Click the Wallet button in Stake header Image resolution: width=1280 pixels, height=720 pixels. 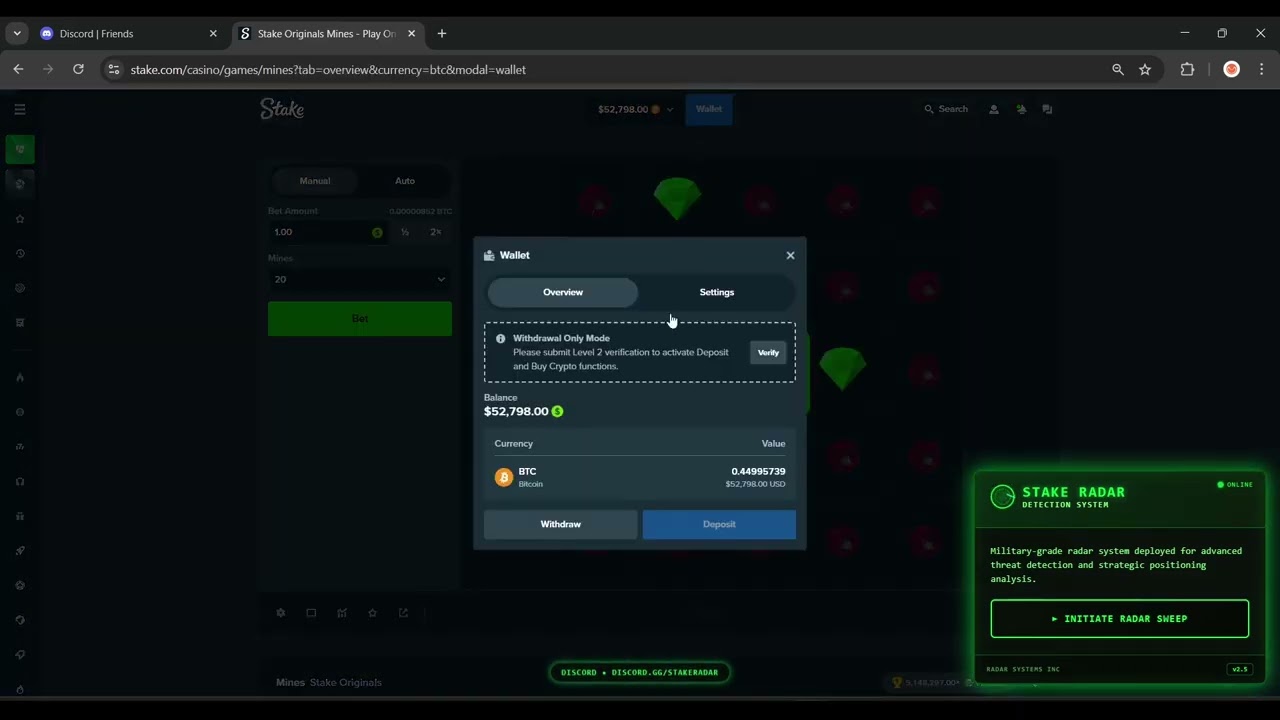[709, 109]
